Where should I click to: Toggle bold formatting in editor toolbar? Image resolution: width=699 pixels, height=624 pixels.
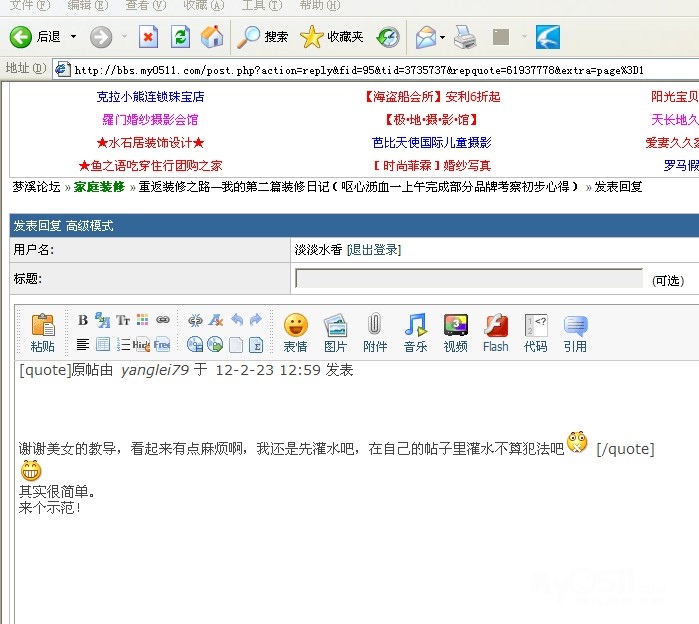point(83,320)
